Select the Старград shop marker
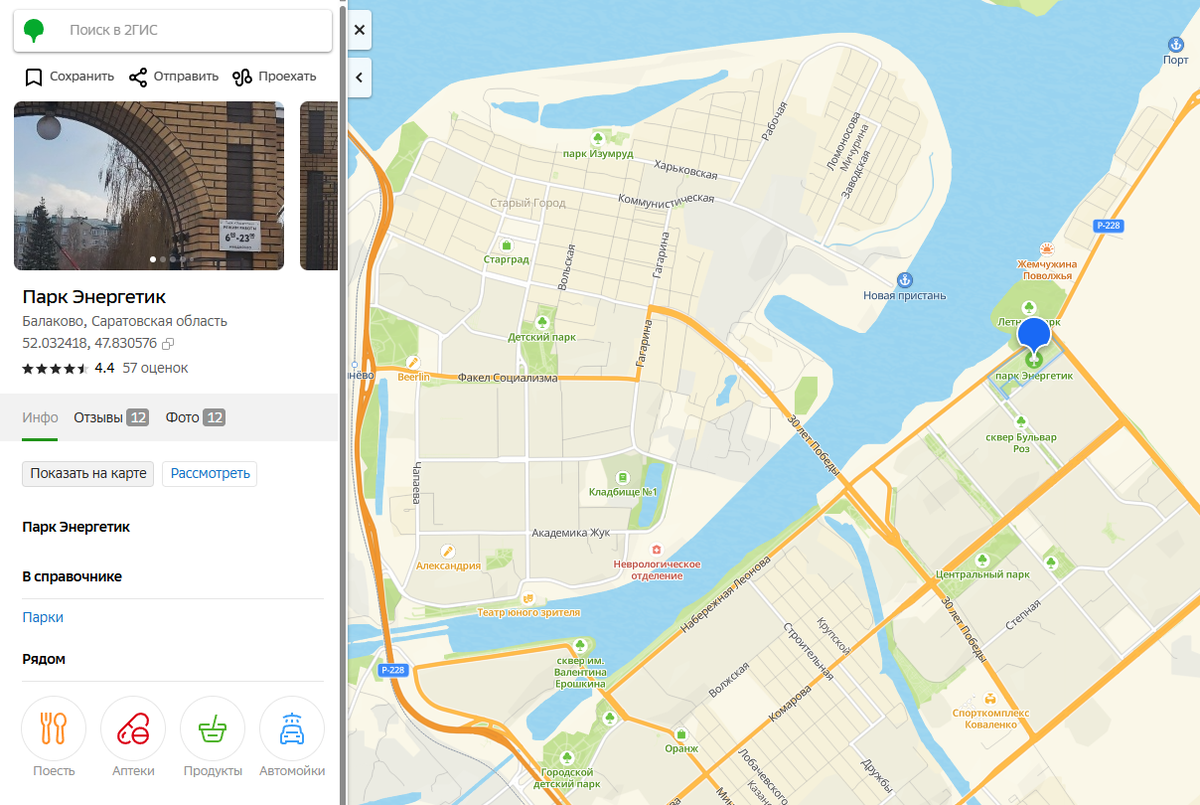This screenshot has height=805, width=1200. (507, 245)
